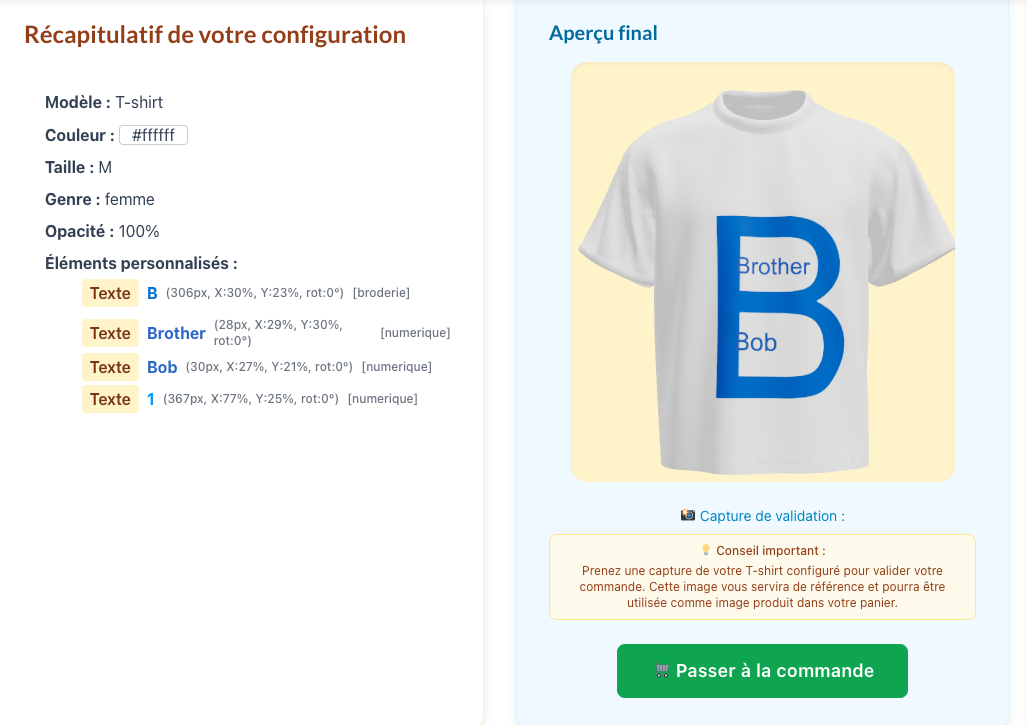Select the blue Brother element name in list

(x=176, y=333)
